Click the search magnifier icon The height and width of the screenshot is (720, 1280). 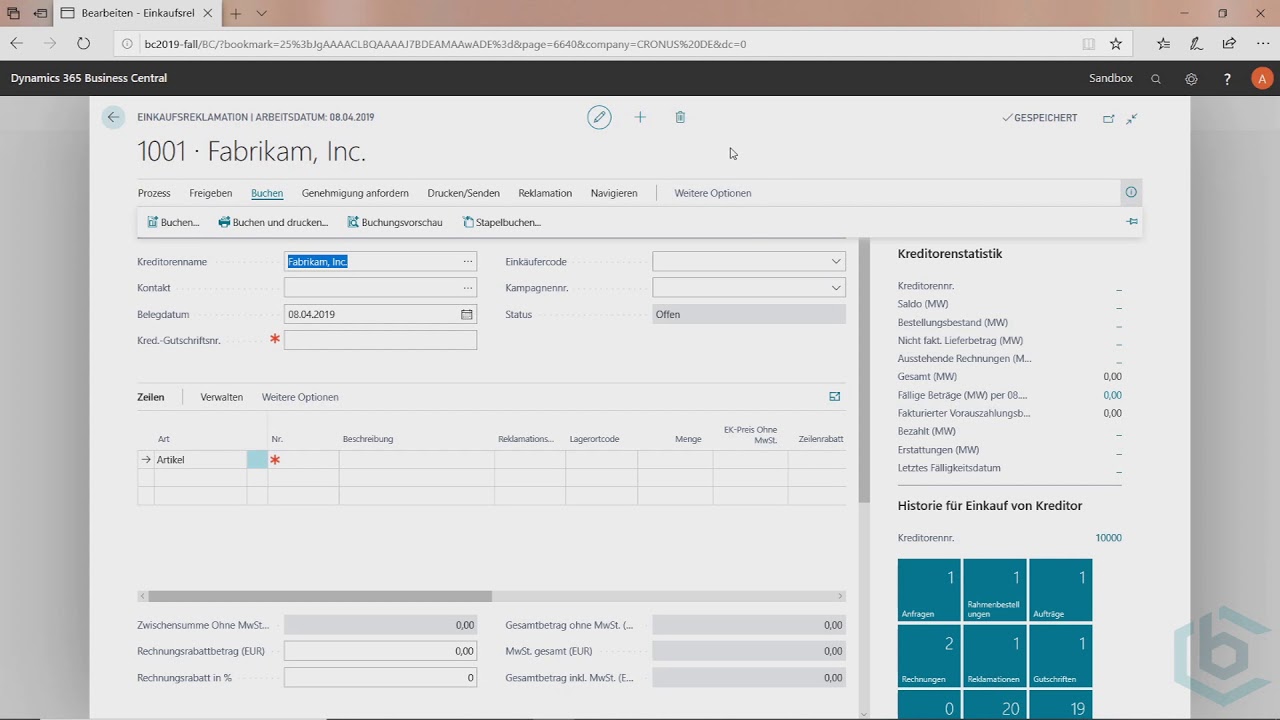[x=1156, y=78]
